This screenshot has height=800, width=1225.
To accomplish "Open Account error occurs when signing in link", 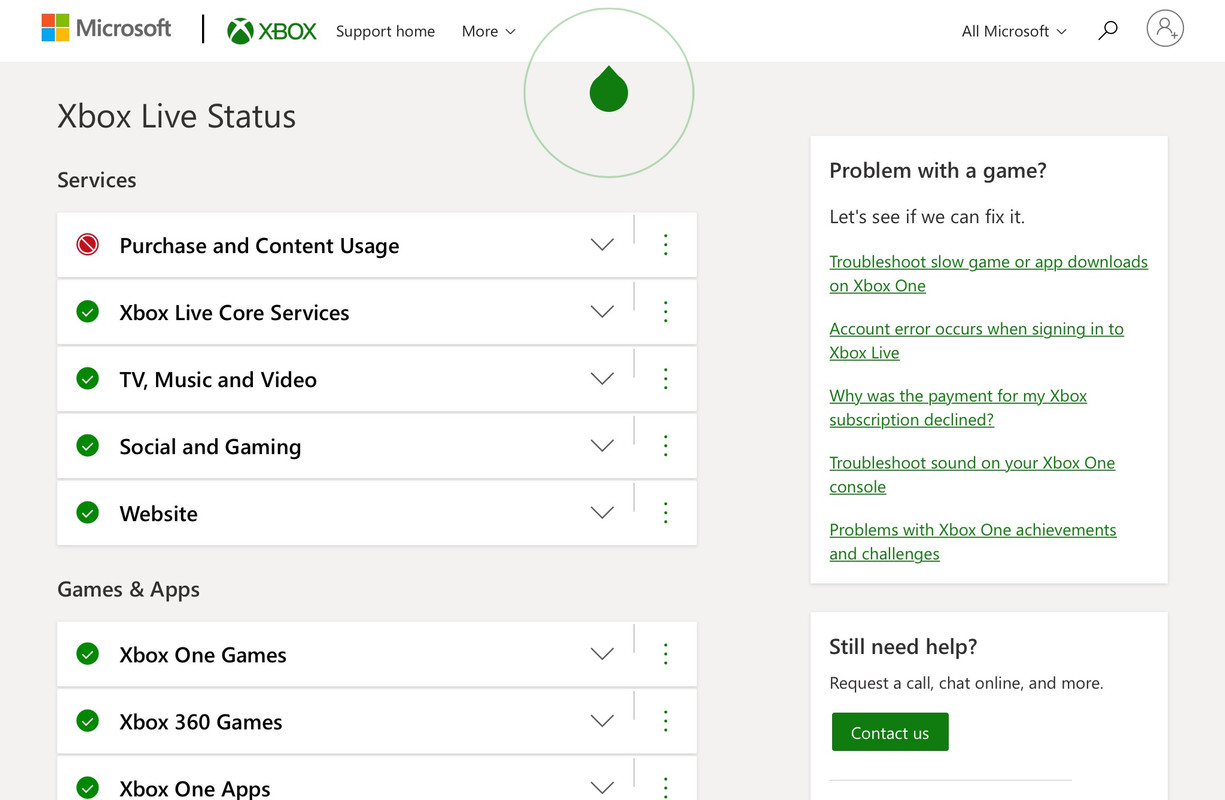I will click(x=976, y=340).
